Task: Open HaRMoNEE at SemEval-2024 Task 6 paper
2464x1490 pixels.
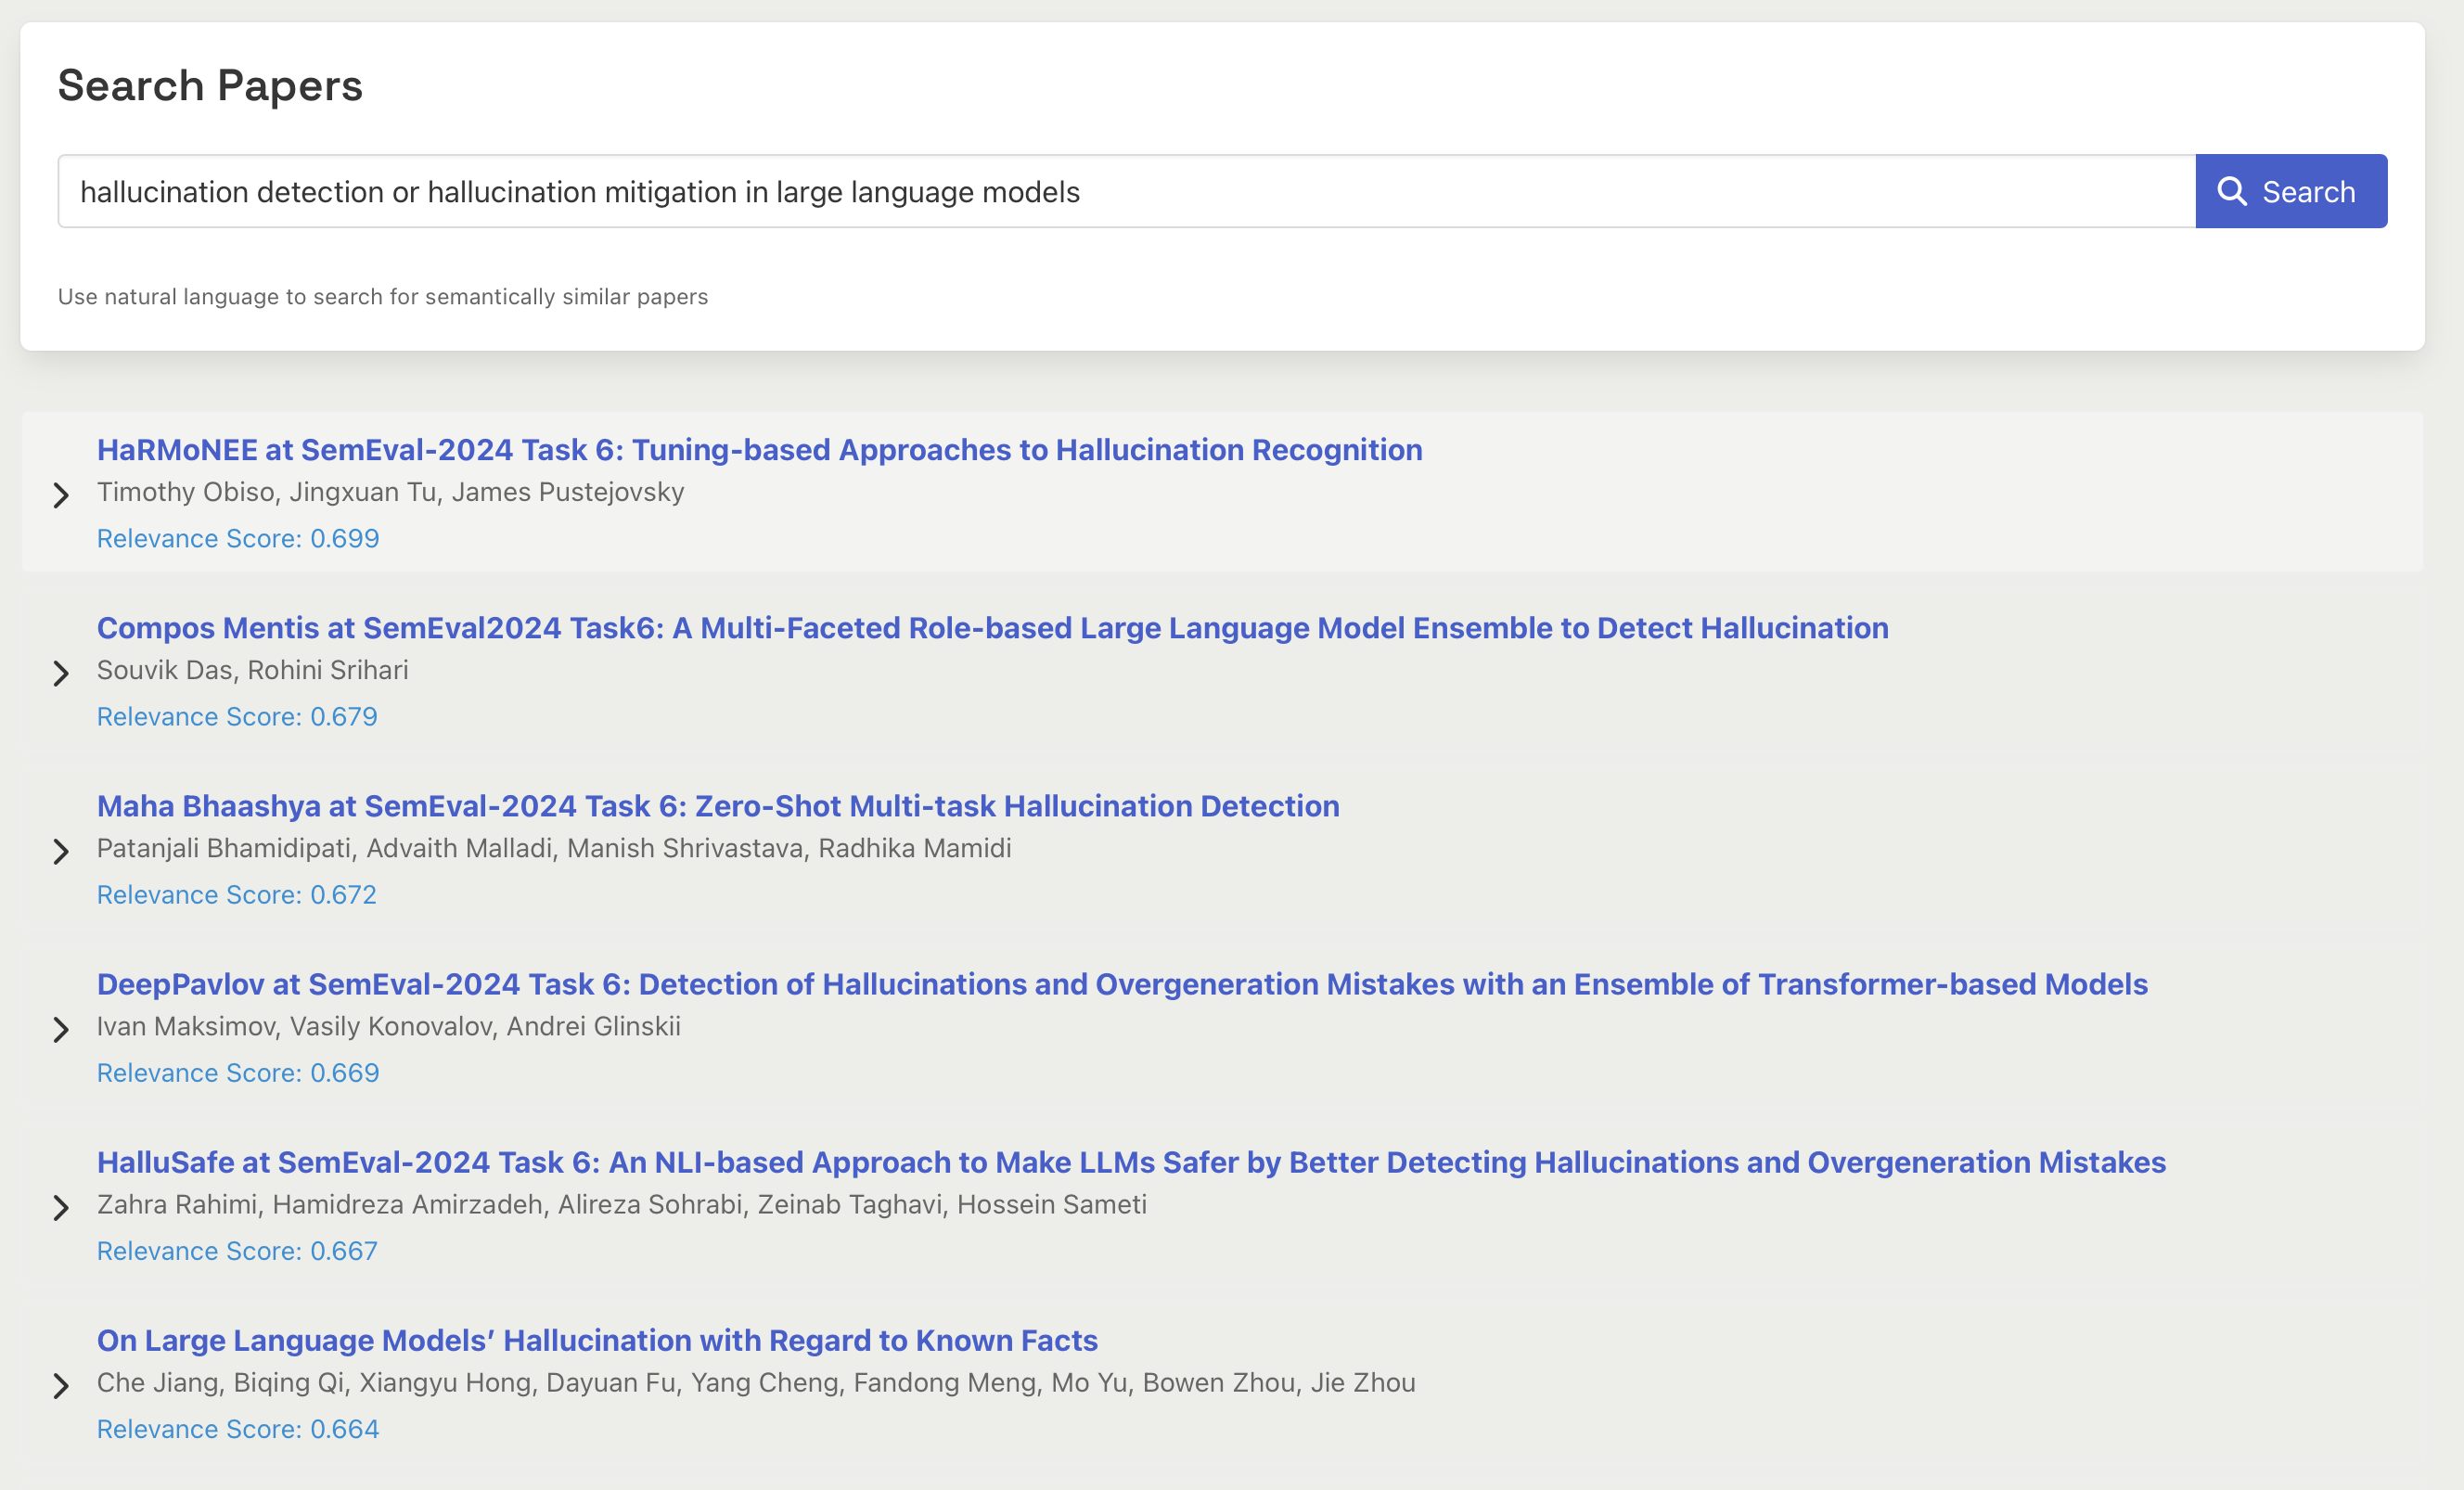Action: coord(759,450)
